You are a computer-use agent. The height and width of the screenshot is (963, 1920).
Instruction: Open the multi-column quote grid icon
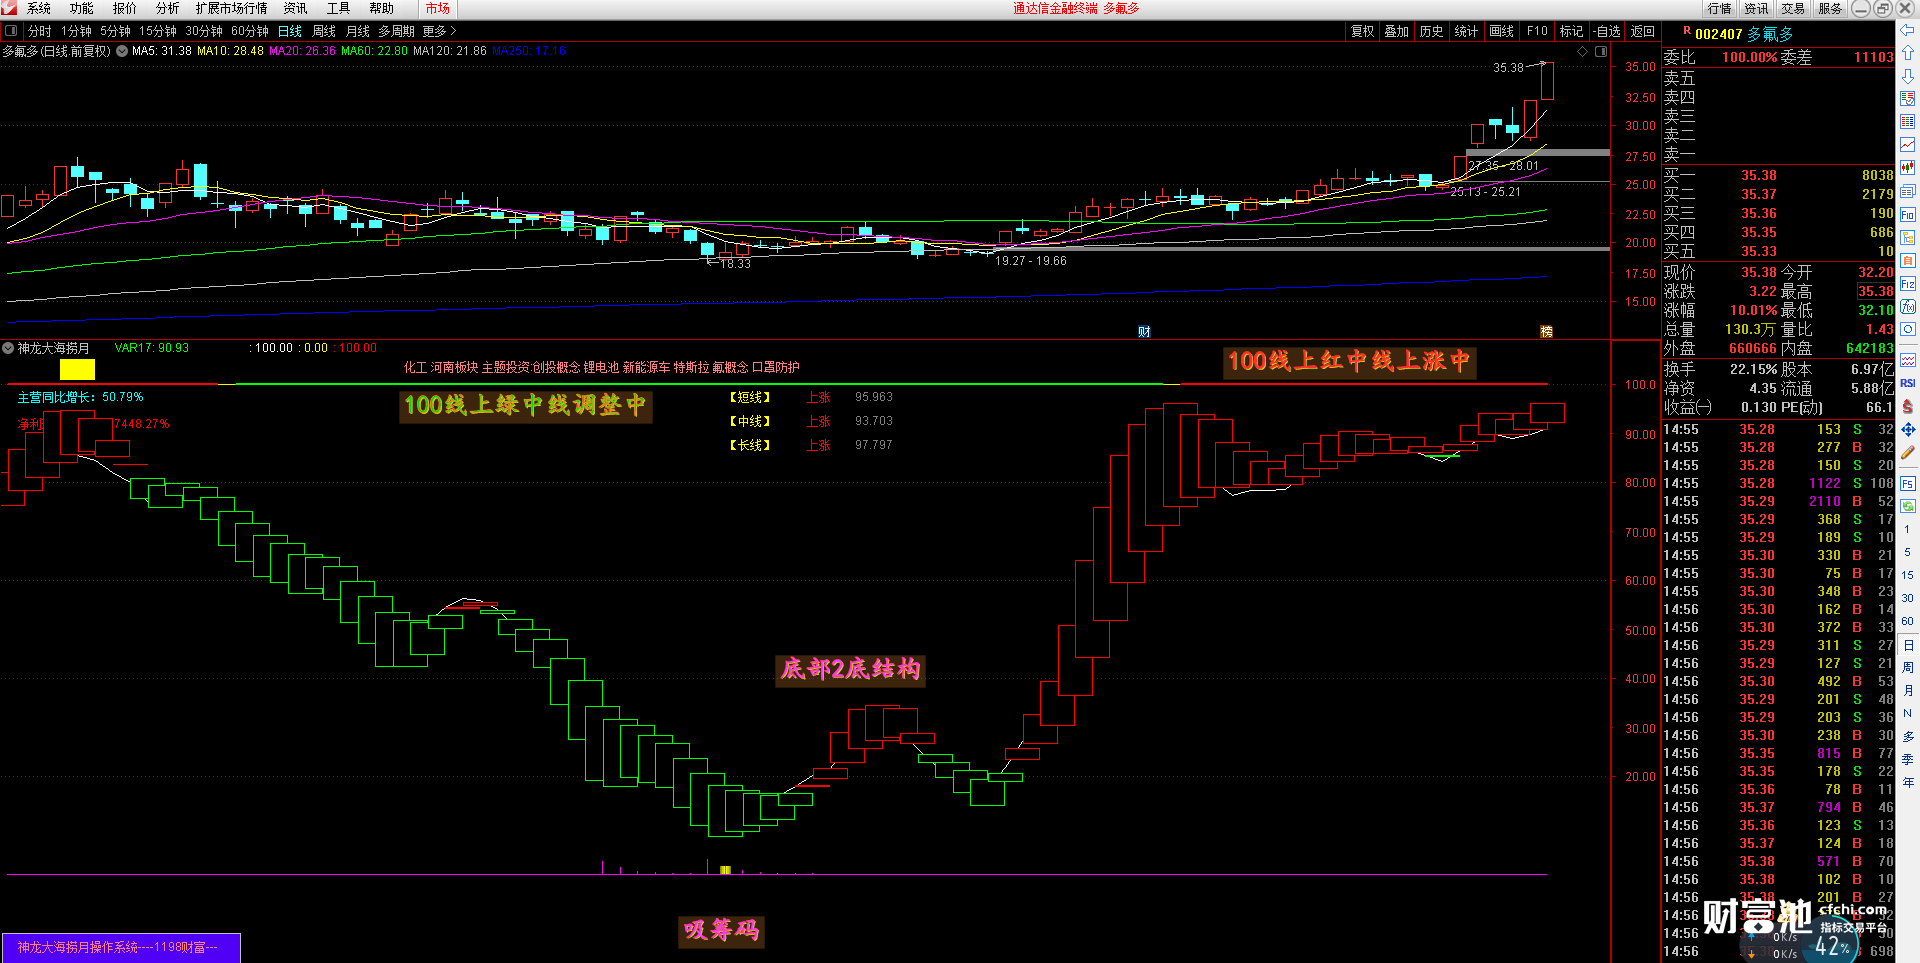(x=1907, y=122)
